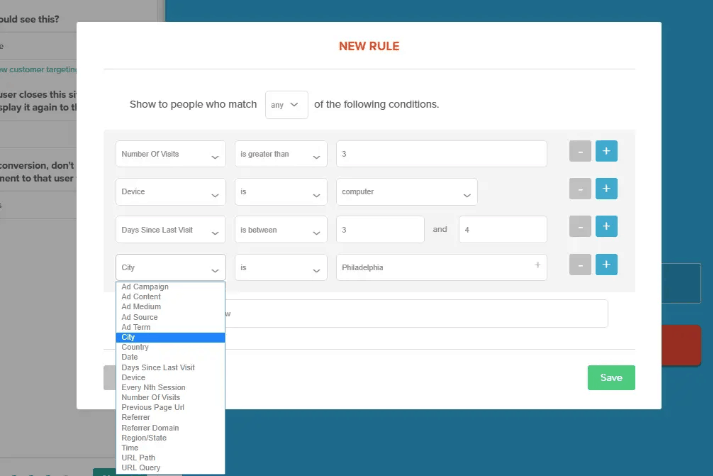Open the 'computer' value dropdown
Viewport: 713px width, 476px height.
[x=407, y=192]
